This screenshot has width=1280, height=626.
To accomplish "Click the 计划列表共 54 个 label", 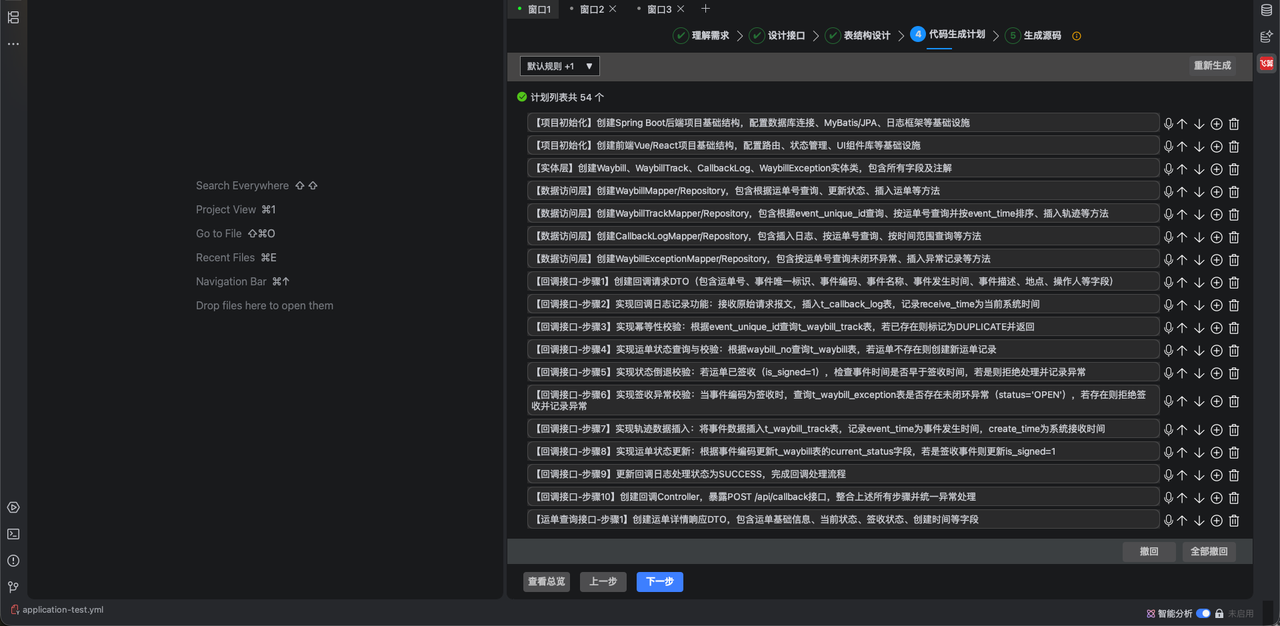I will tap(567, 98).
